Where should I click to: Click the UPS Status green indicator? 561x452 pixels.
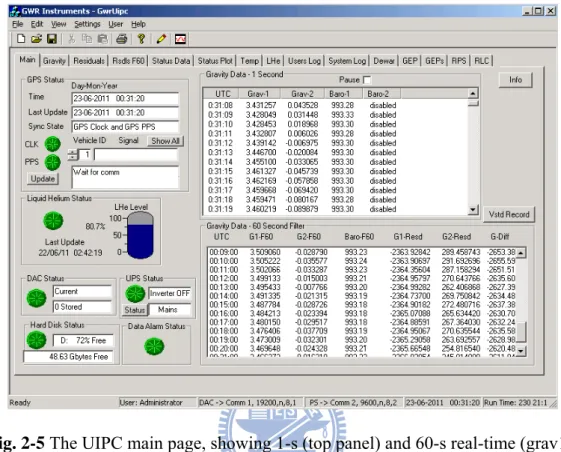(x=135, y=293)
